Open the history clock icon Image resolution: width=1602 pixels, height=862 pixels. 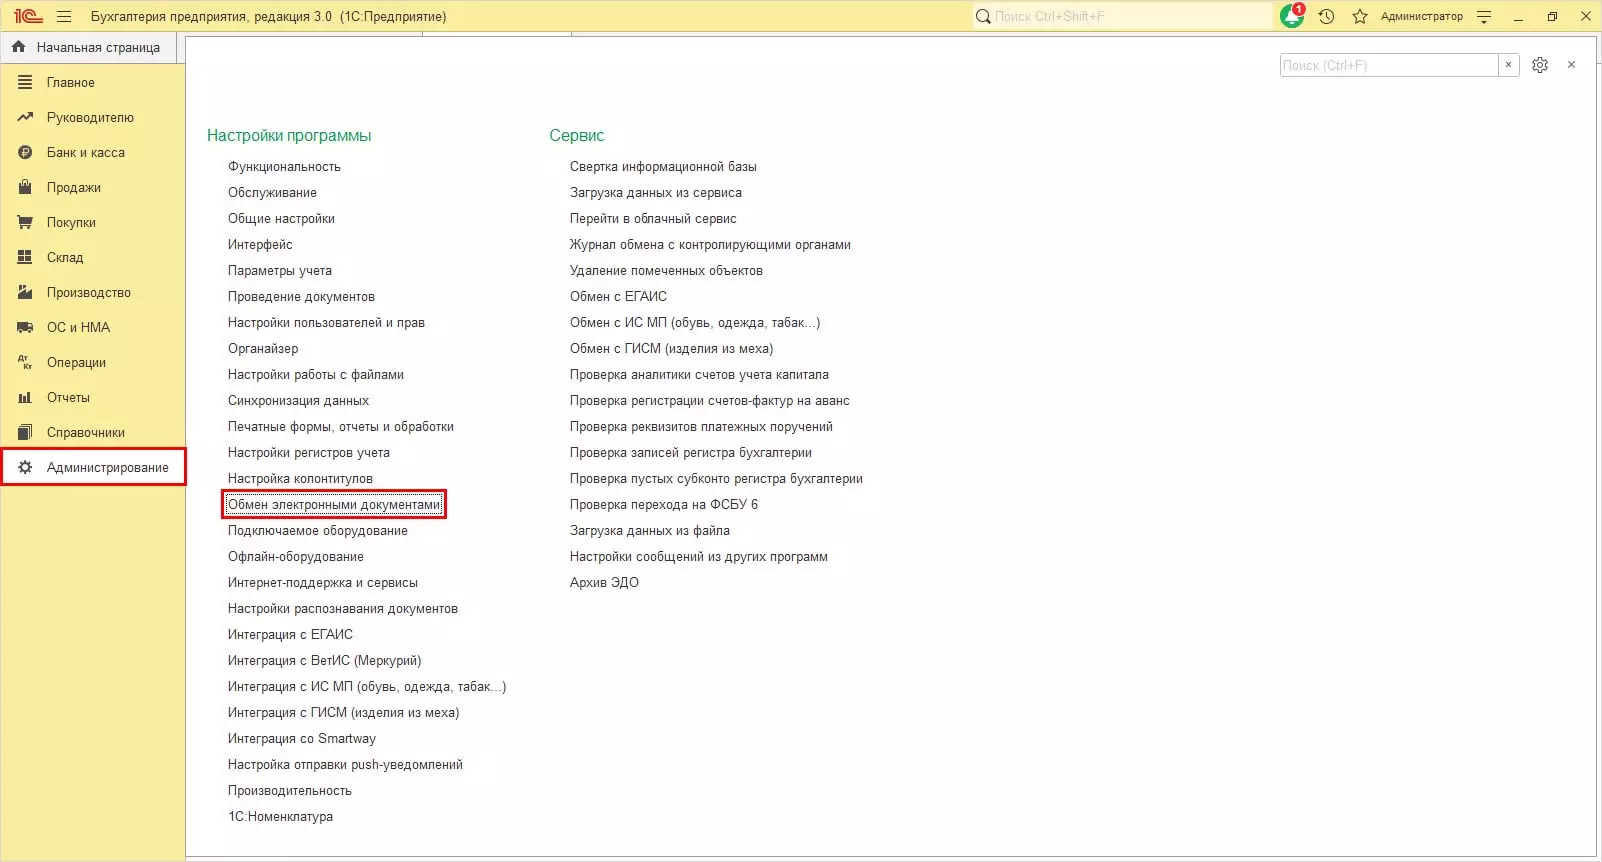1326,16
